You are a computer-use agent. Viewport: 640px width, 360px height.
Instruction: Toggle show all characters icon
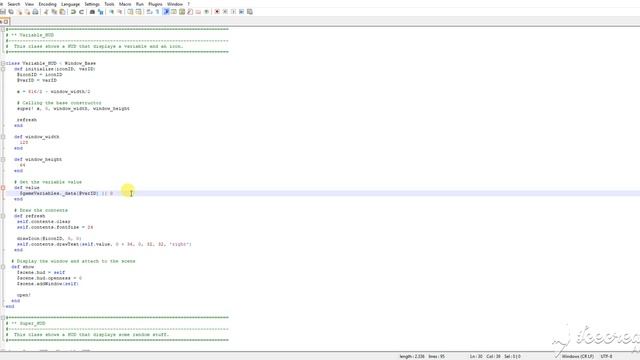pos(157,12)
